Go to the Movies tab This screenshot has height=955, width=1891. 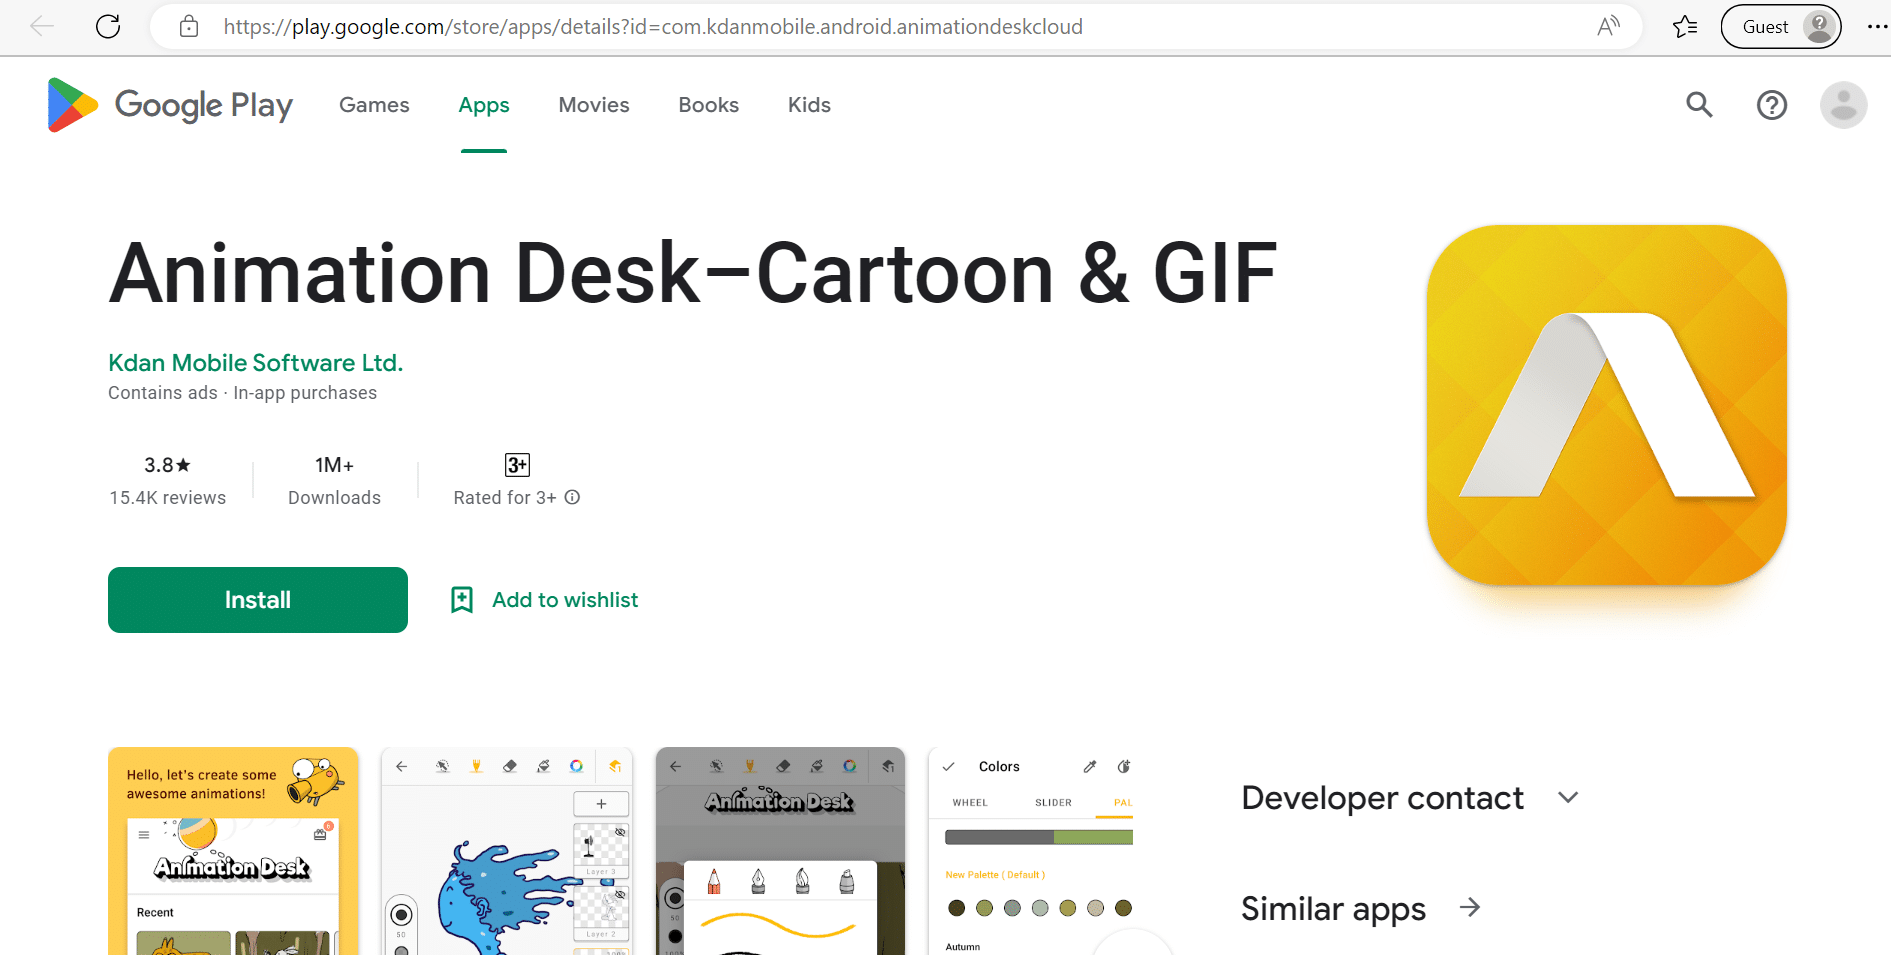(x=594, y=105)
